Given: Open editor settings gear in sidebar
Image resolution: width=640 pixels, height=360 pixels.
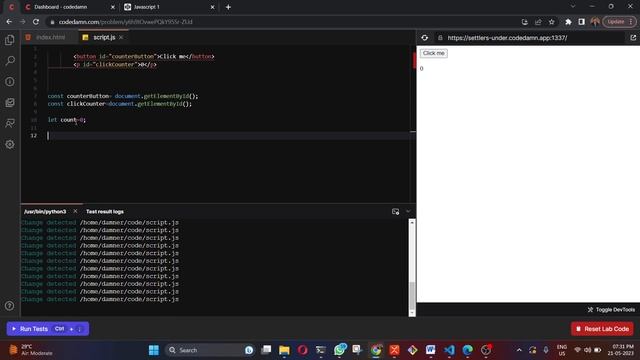Looking at the screenshot, I should (x=10, y=144).
